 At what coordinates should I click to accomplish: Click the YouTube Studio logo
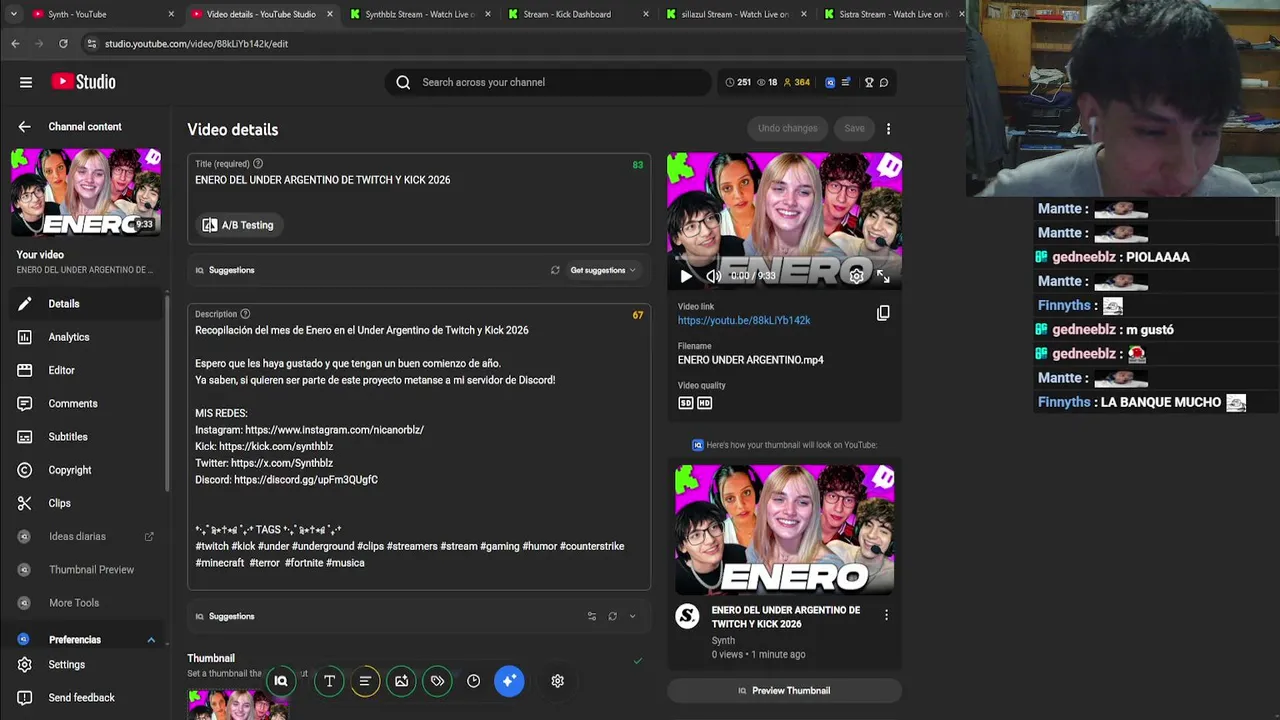tap(83, 82)
